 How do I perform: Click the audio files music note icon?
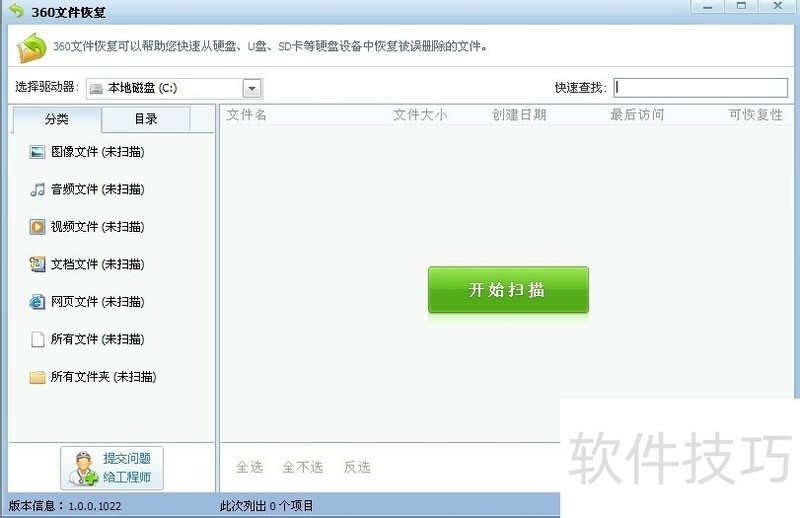coord(37,190)
